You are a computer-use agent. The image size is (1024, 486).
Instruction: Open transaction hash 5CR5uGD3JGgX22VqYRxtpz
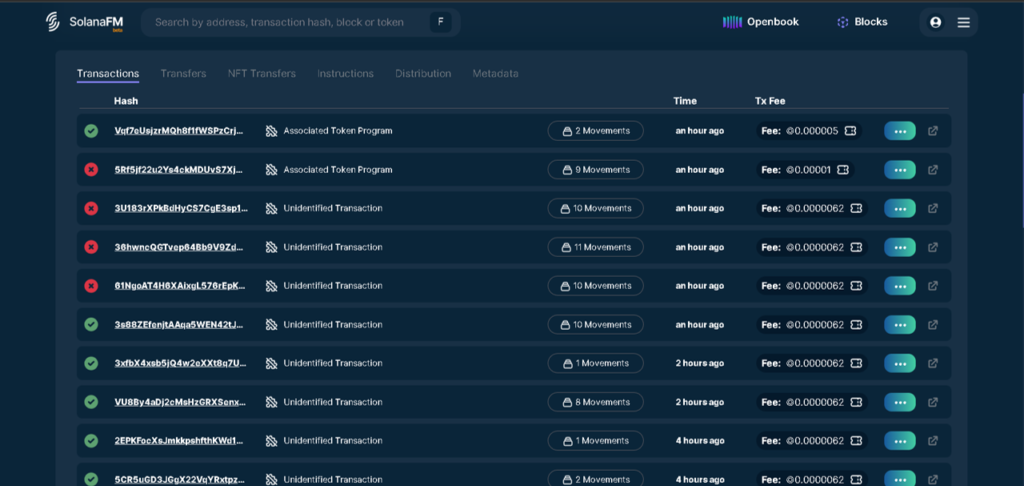coord(181,479)
